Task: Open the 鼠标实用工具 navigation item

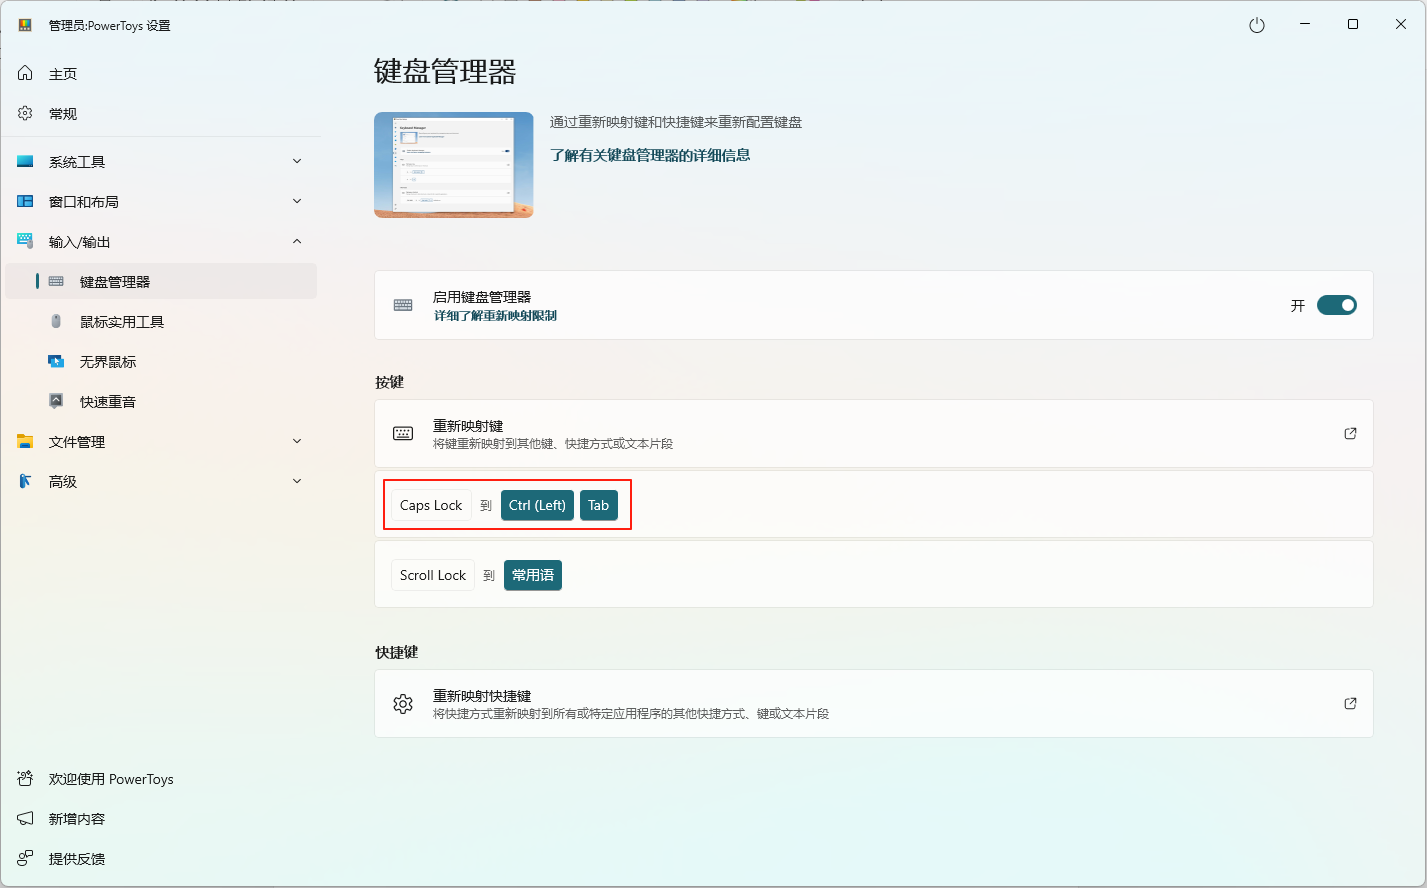Action: click(x=161, y=321)
